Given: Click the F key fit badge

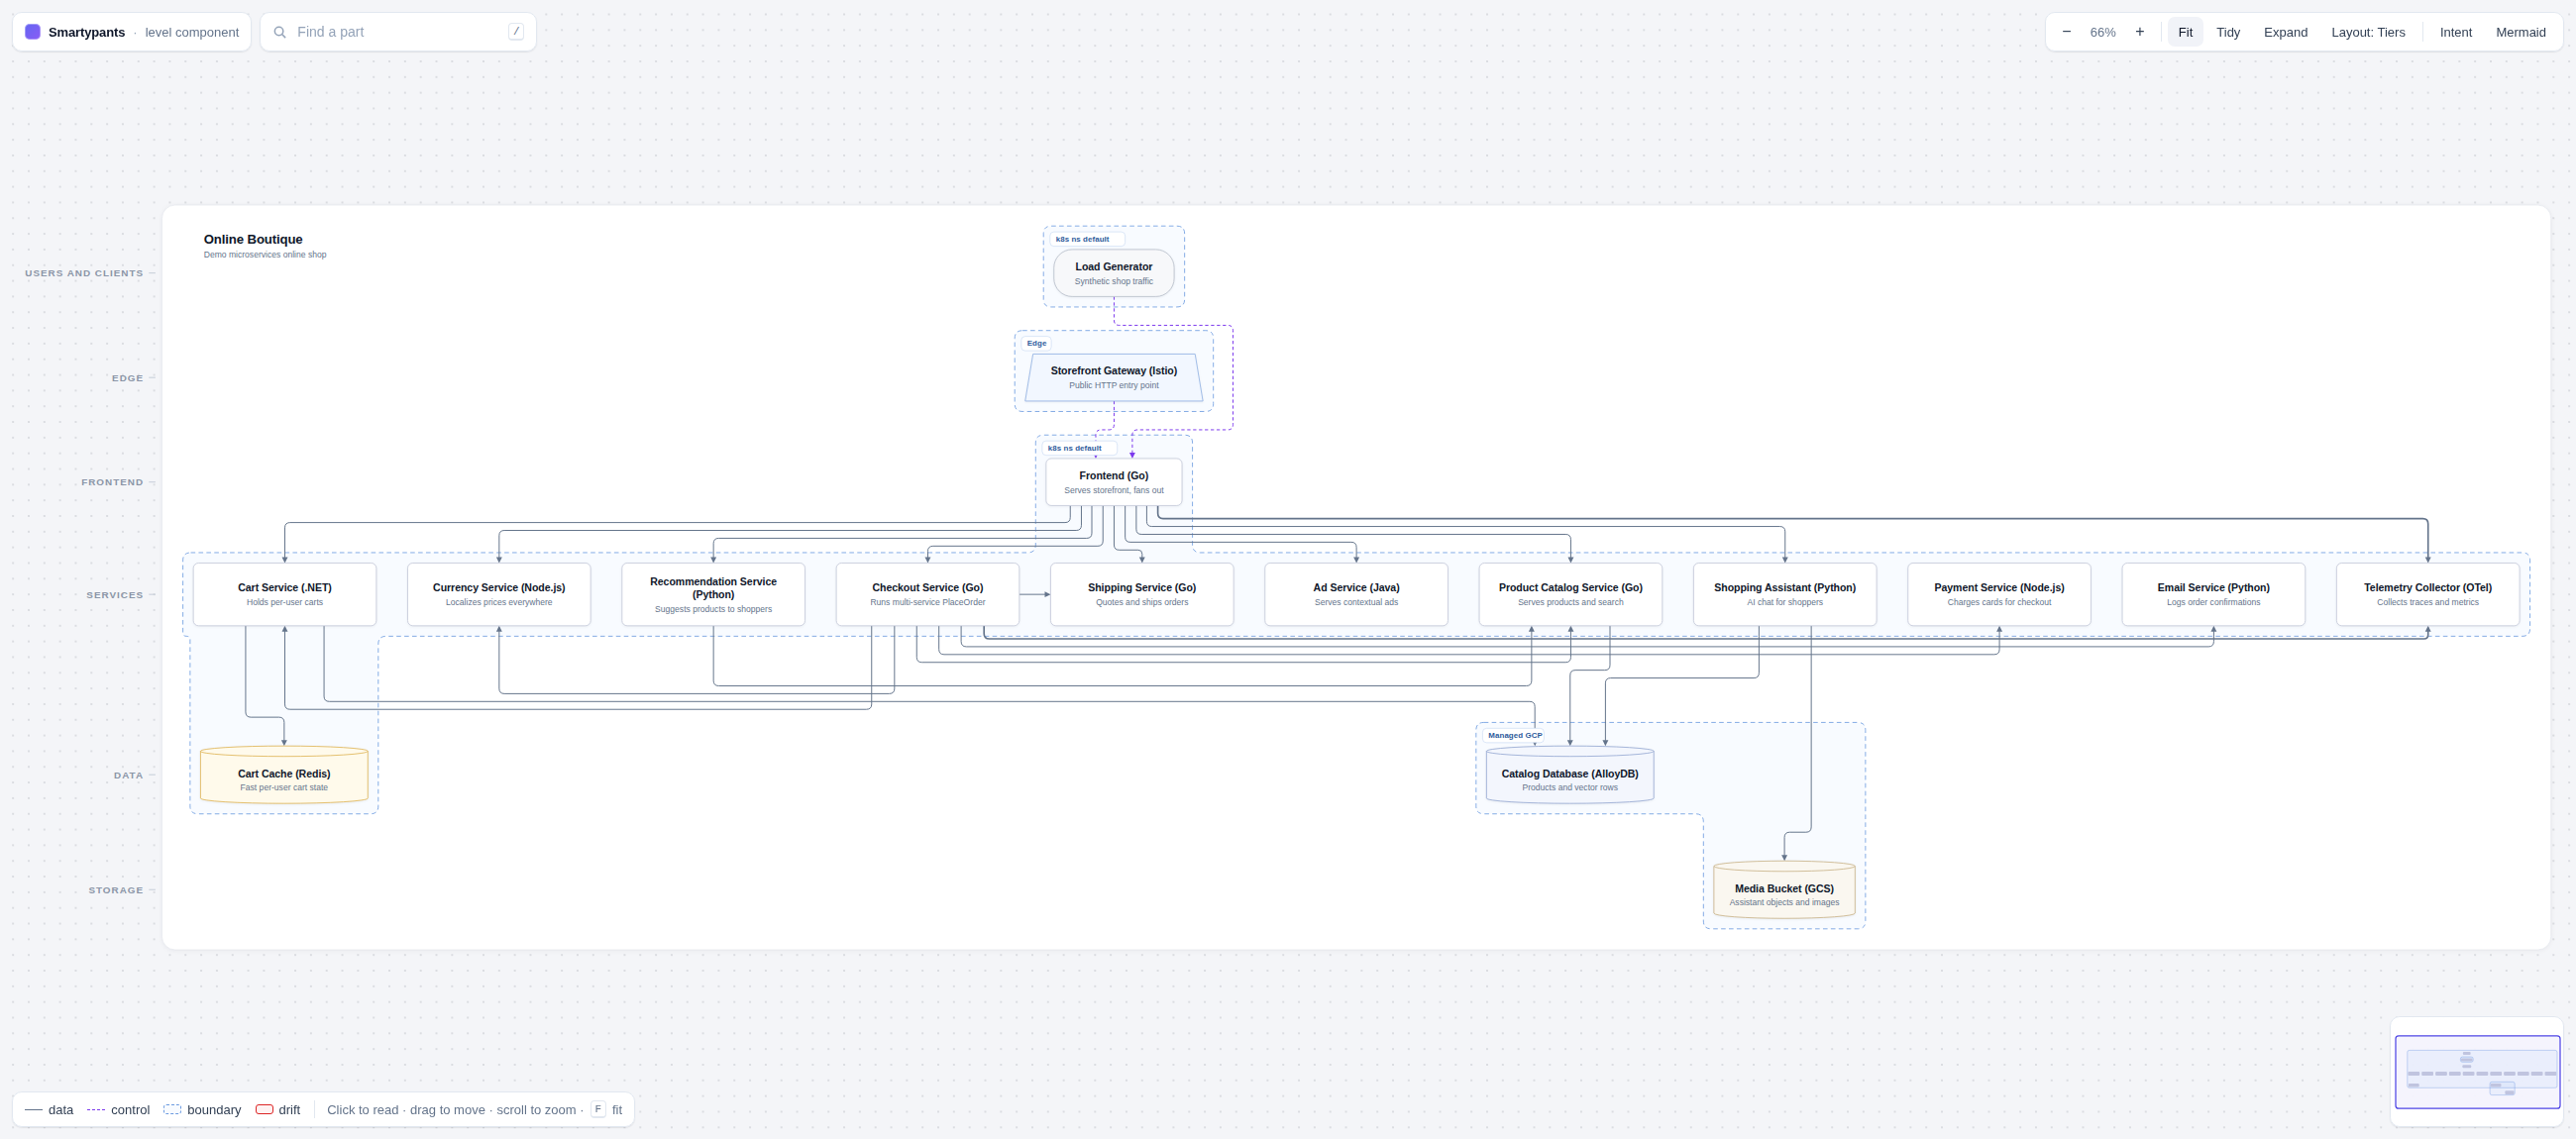Looking at the screenshot, I should (598, 1109).
